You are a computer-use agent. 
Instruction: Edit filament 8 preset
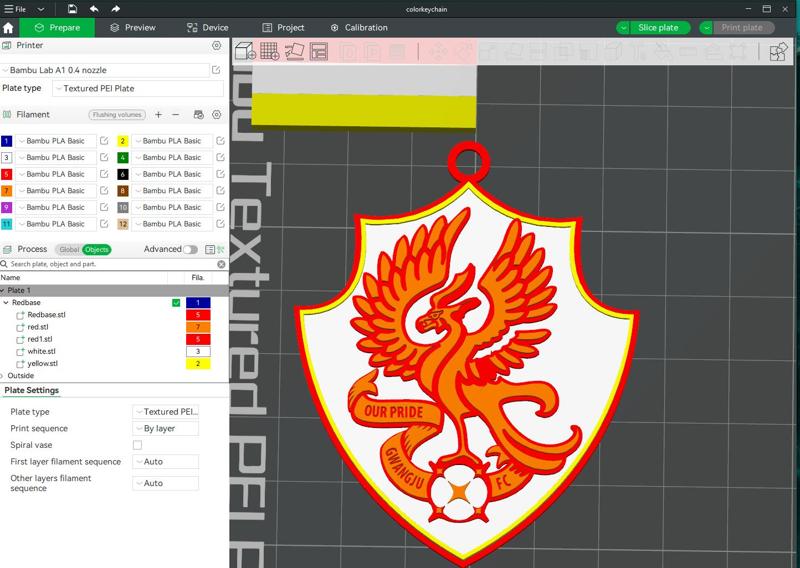click(220, 190)
